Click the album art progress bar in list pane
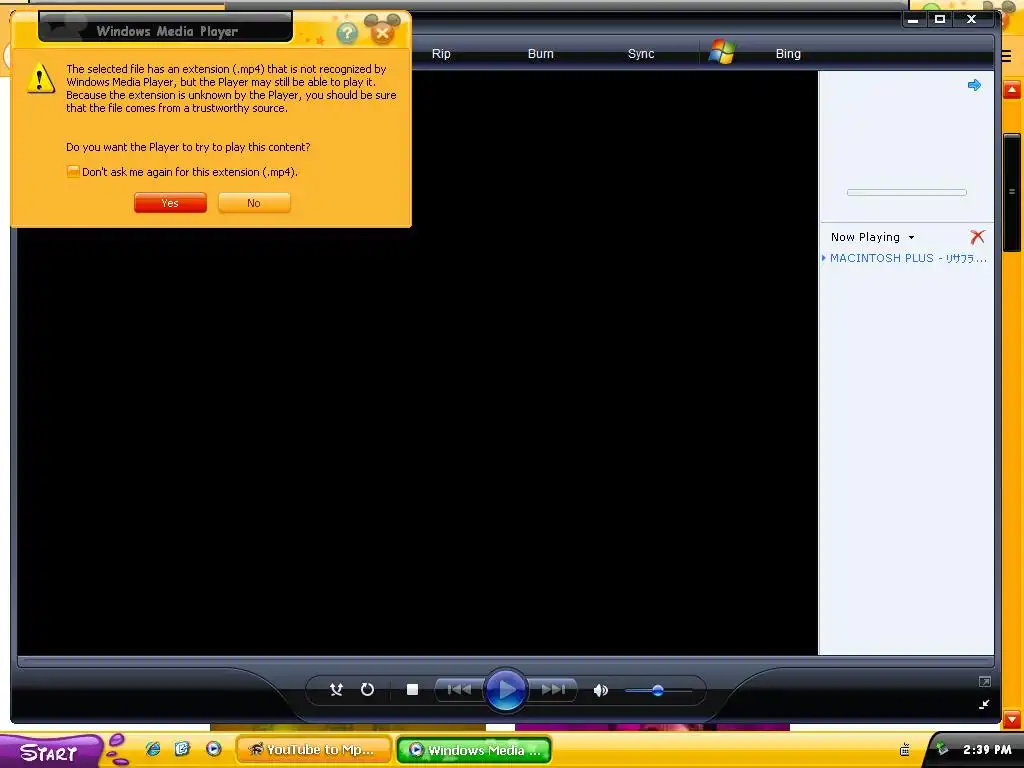 [906, 193]
